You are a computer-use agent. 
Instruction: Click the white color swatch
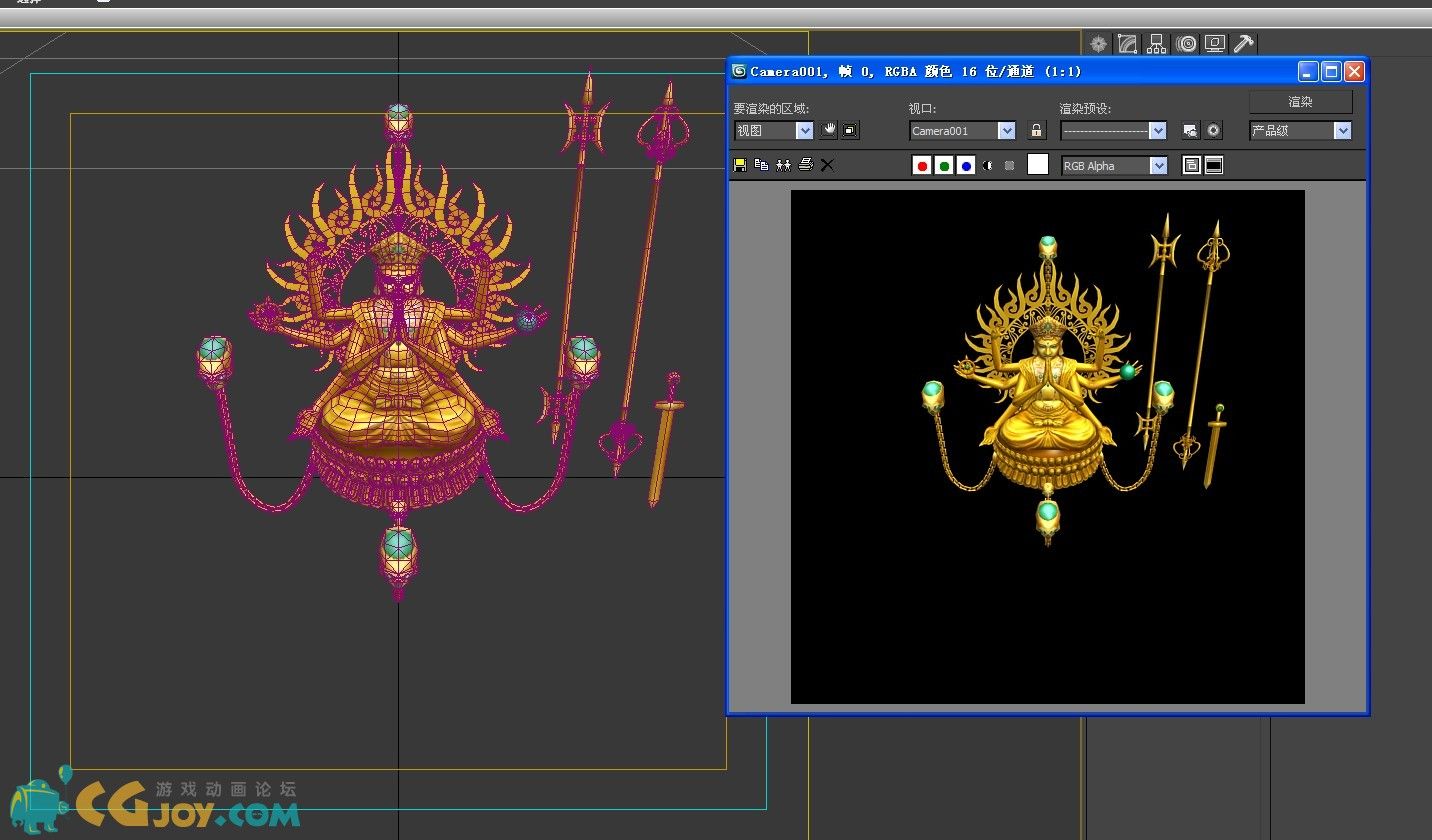(x=1038, y=165)
